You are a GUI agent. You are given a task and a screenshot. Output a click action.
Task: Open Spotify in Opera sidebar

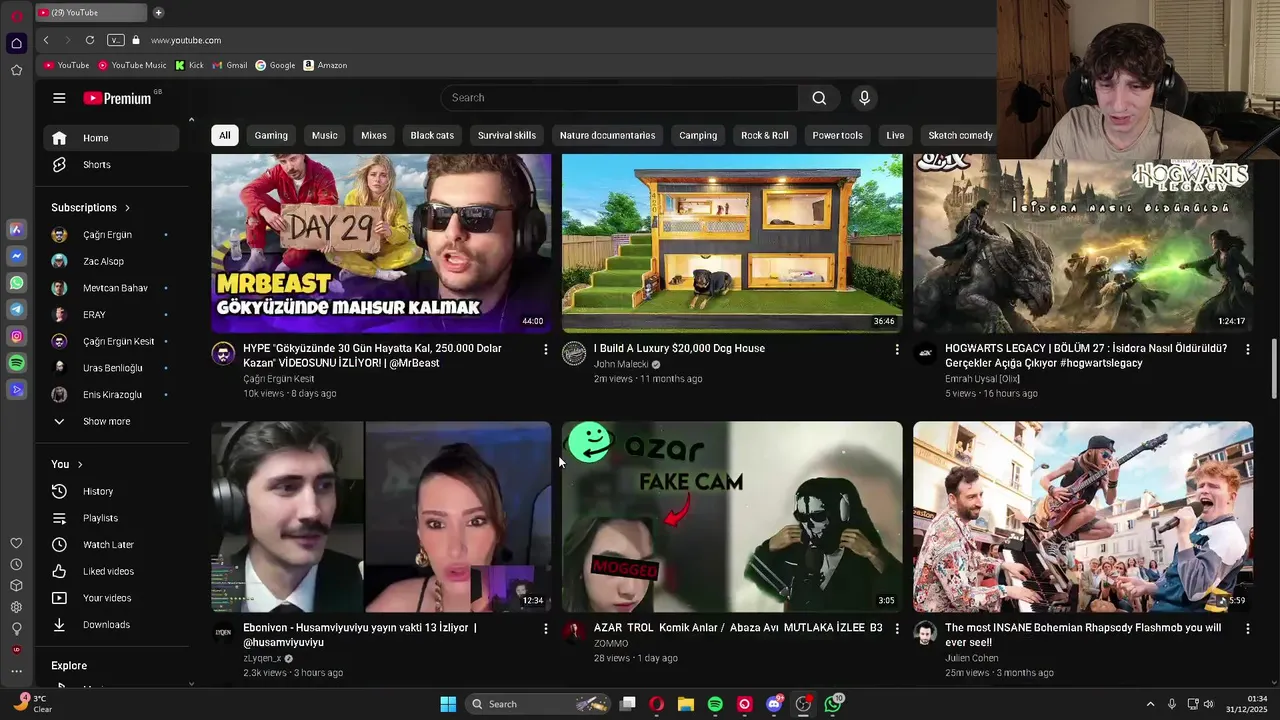click(x=16, y=363)
